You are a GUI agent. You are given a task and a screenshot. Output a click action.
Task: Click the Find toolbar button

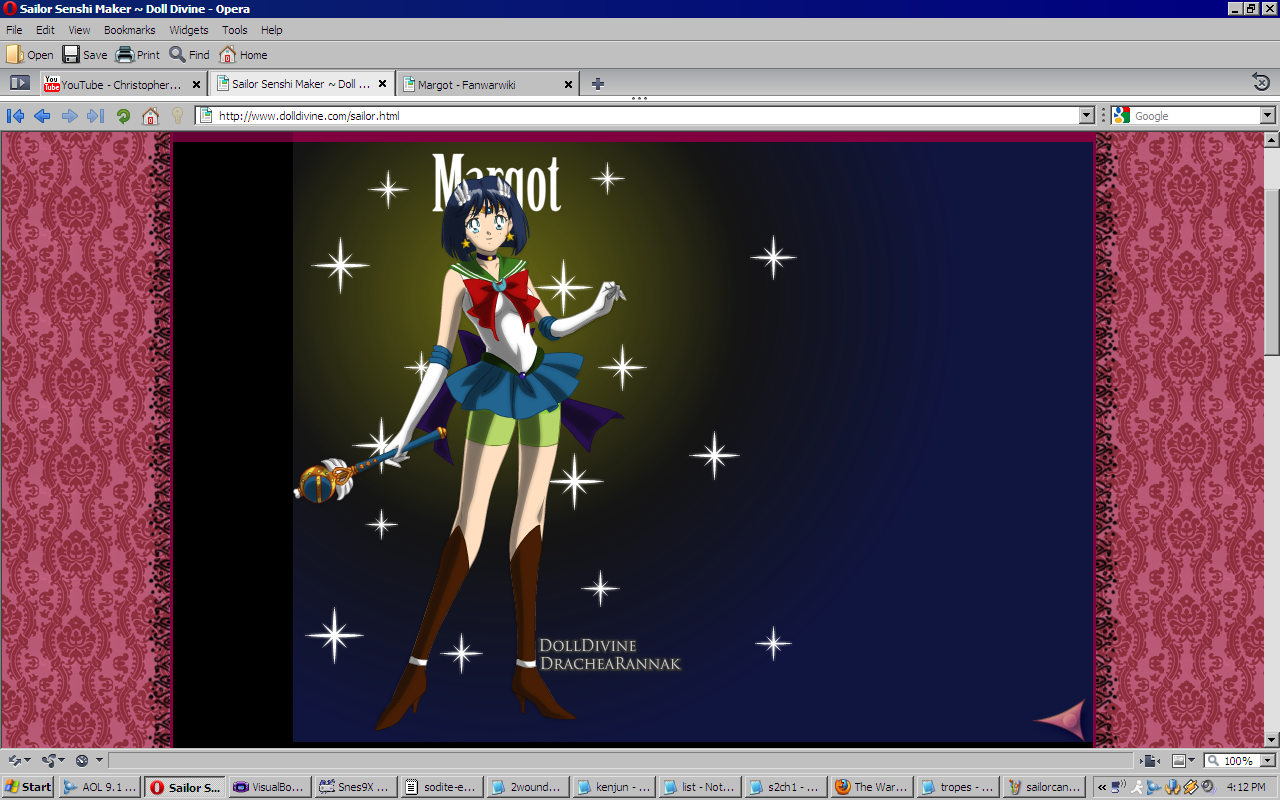pos(189,55)
